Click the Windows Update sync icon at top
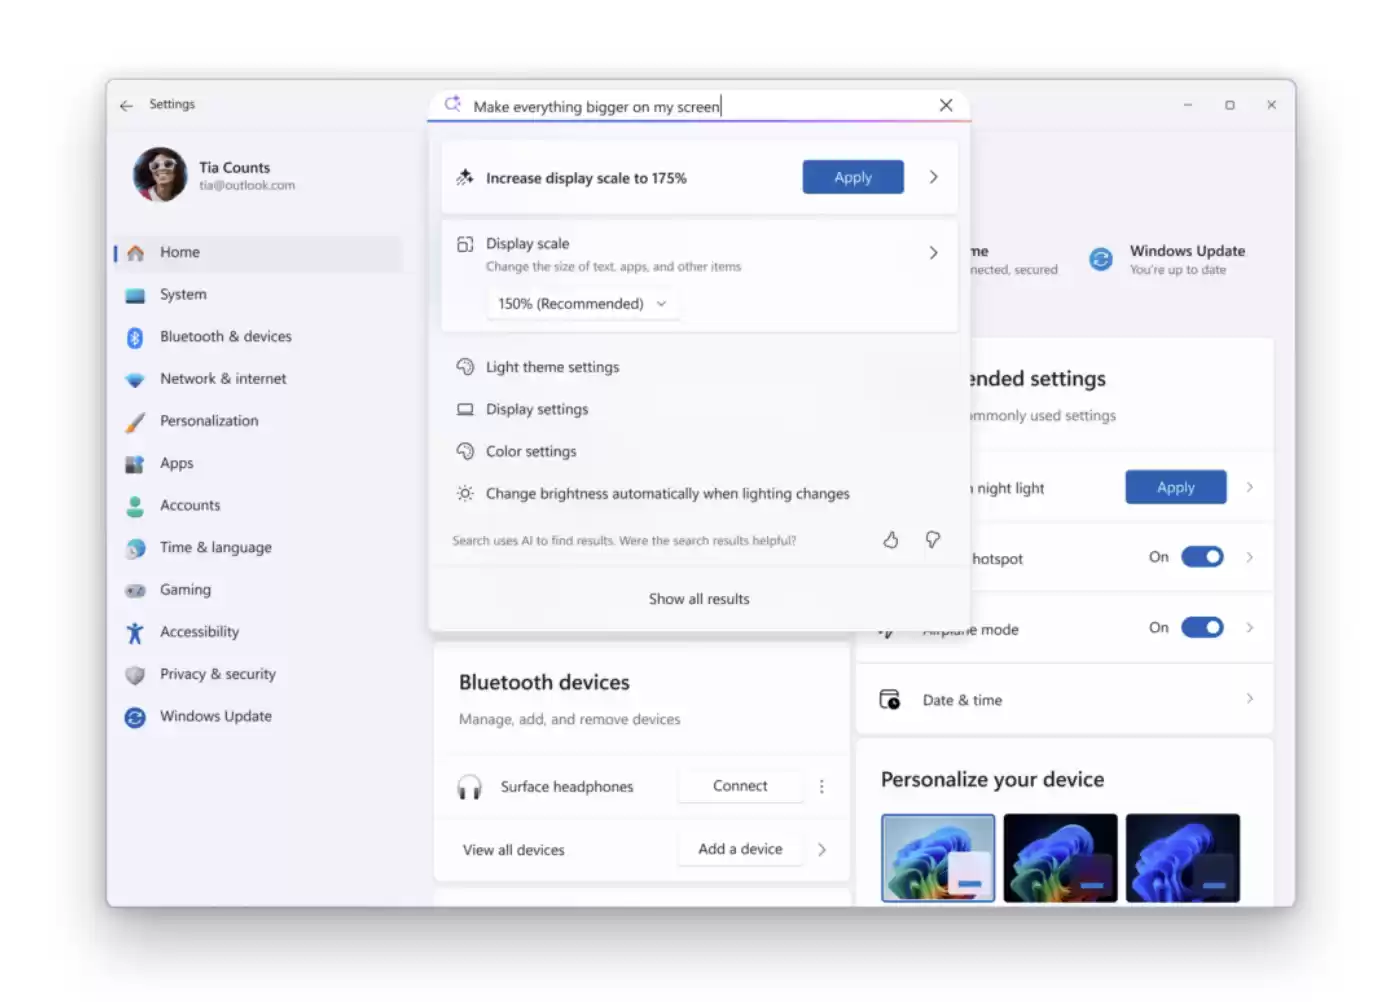Image resolution: width=1400 pixels, height=1002 pixels. 1100,260
